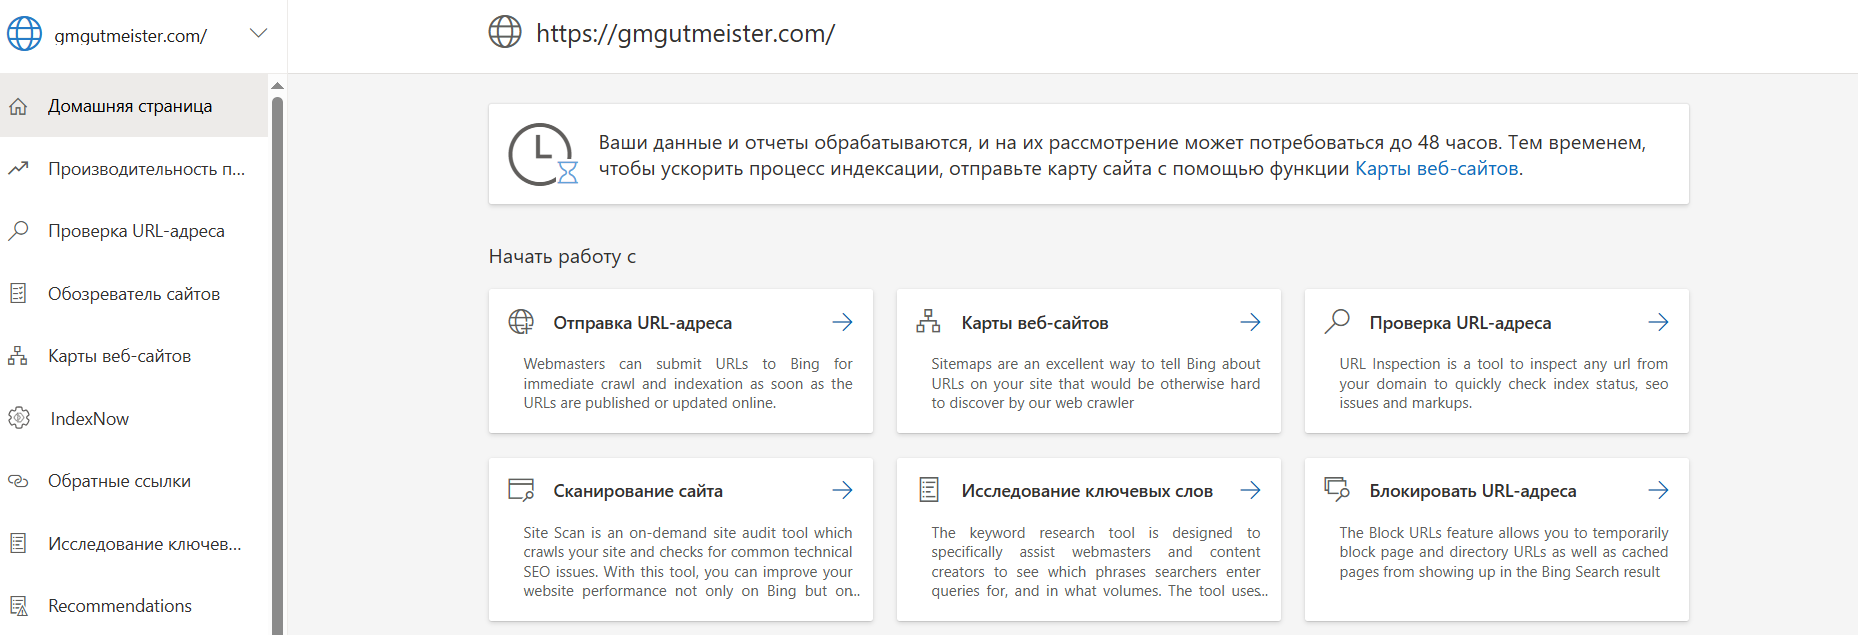
Task: Open the Отправка URL-адреса card title
Action: click(x=642, y=323)
